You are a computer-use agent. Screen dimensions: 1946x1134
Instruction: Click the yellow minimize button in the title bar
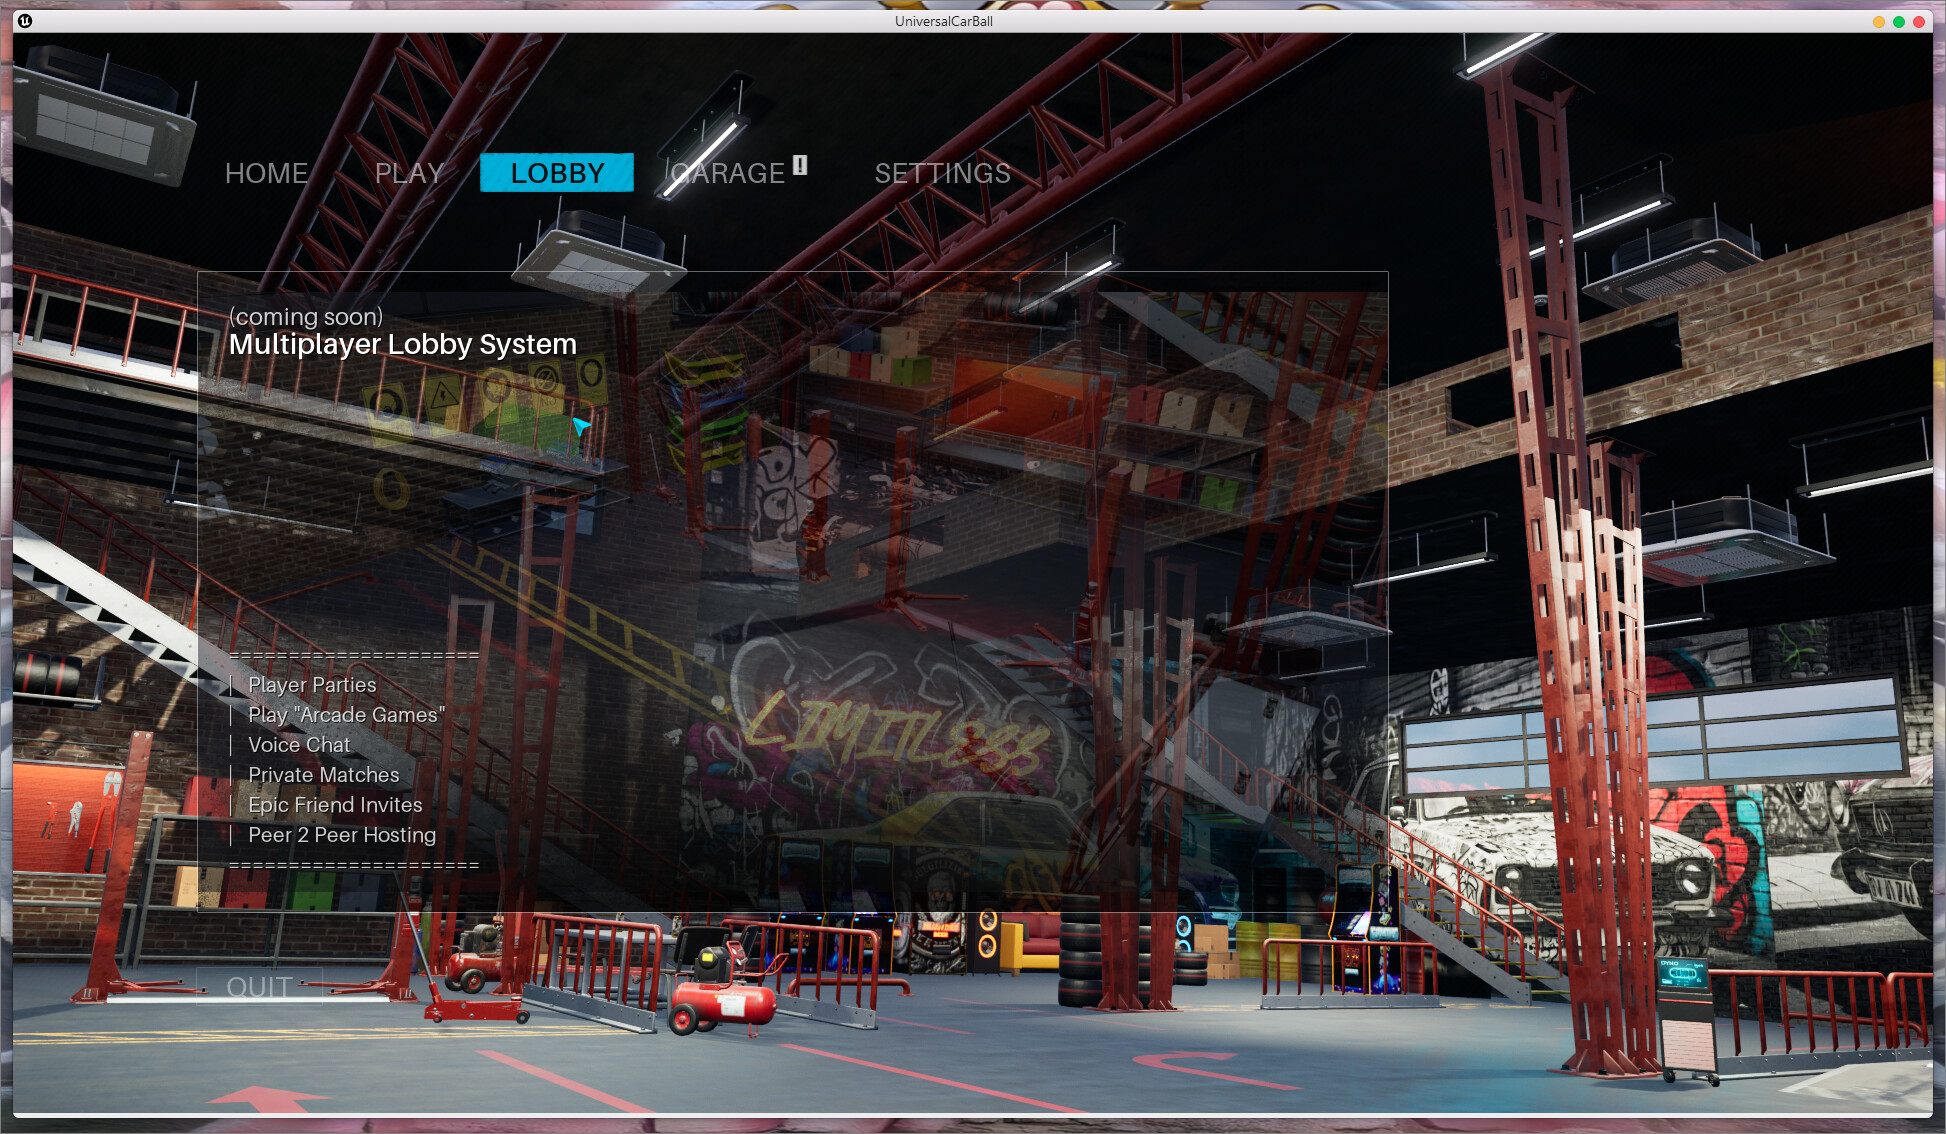1878,20
